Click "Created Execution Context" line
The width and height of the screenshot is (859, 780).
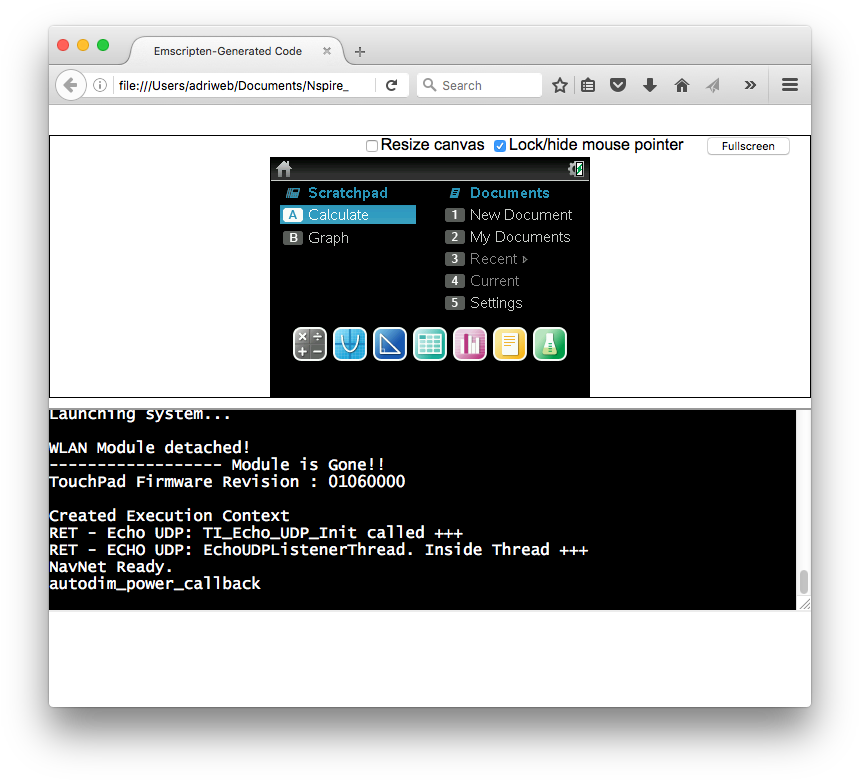169,515
